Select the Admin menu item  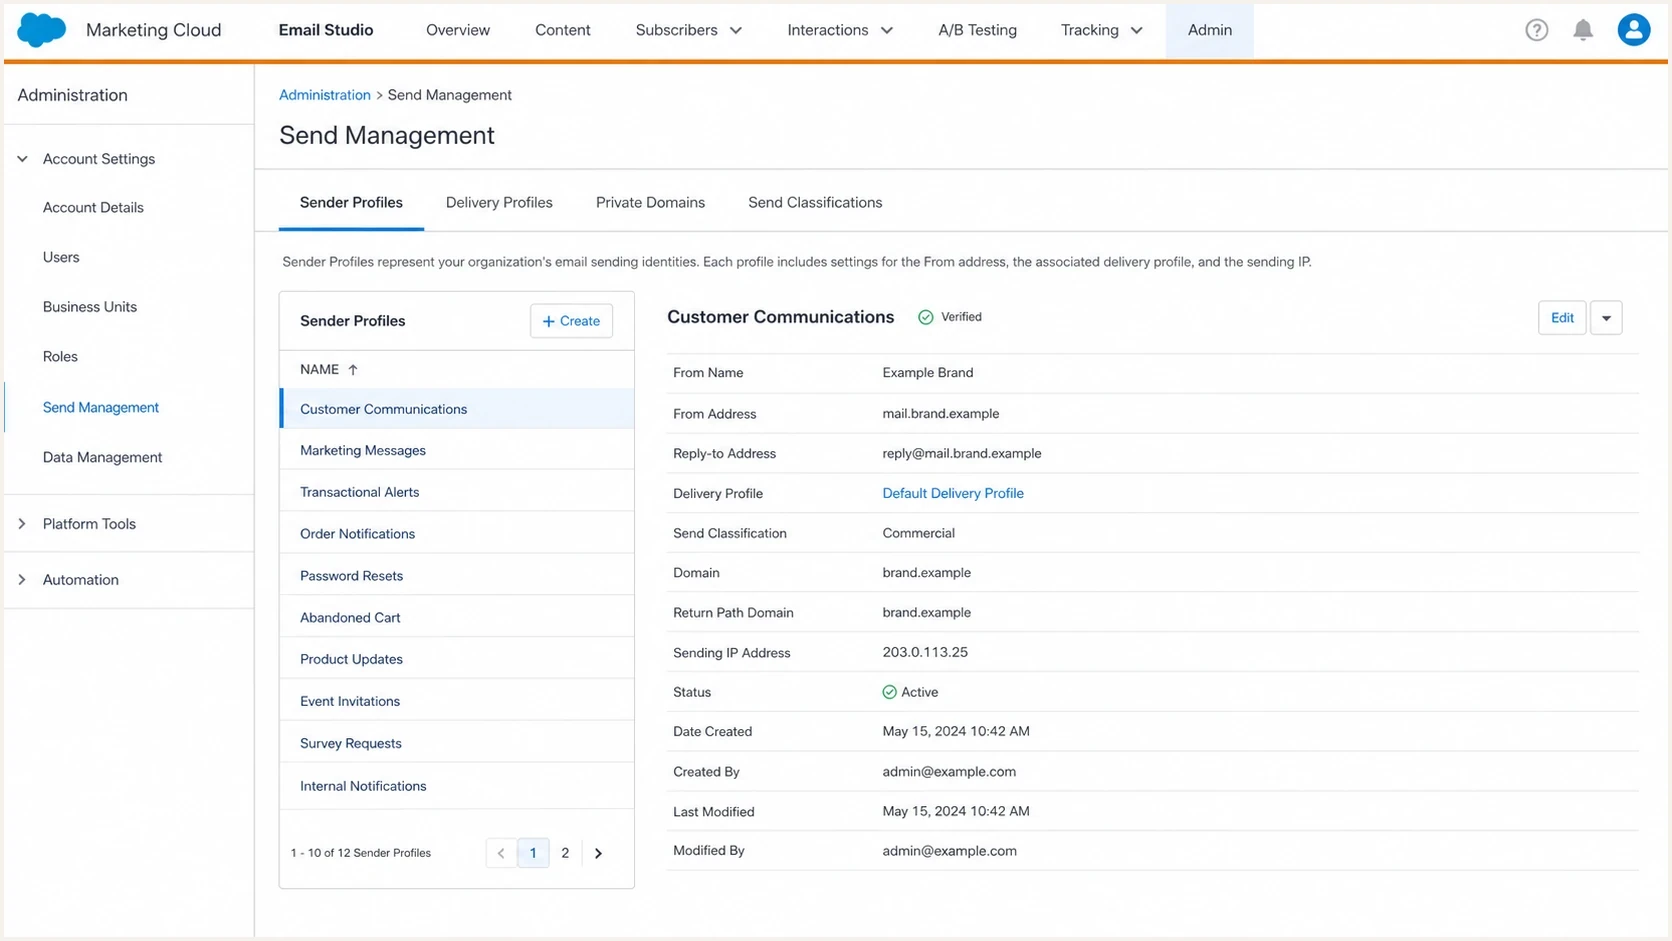(x=1210, y=30)
